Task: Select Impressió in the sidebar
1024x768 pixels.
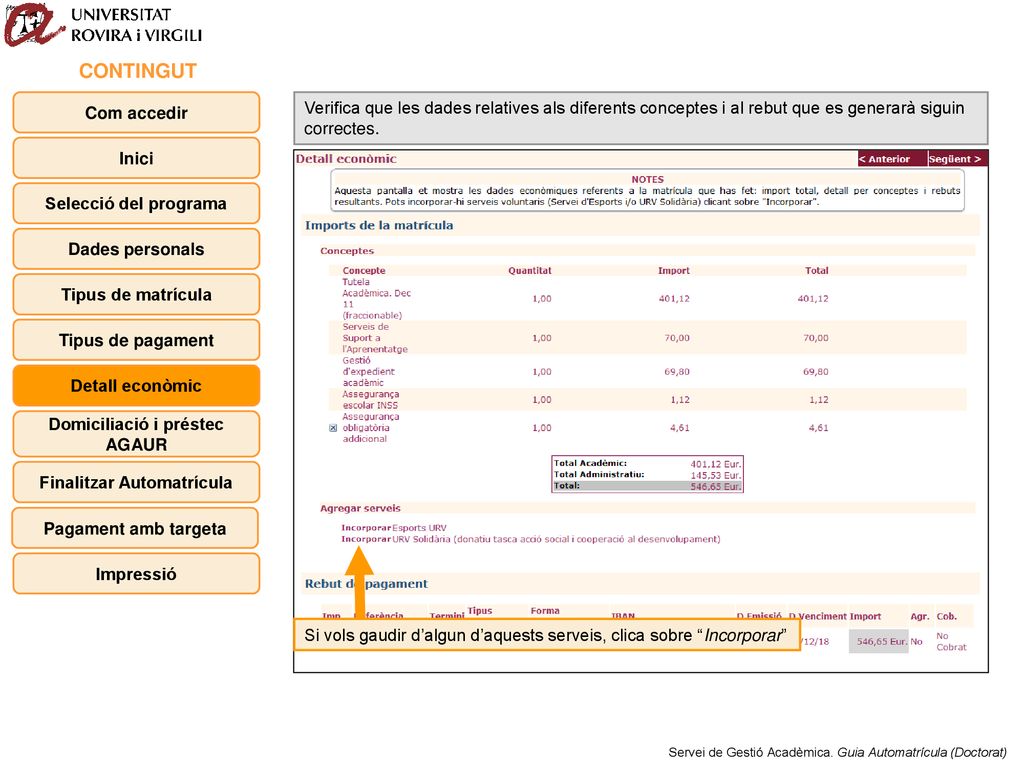Action: click(136, 574)
